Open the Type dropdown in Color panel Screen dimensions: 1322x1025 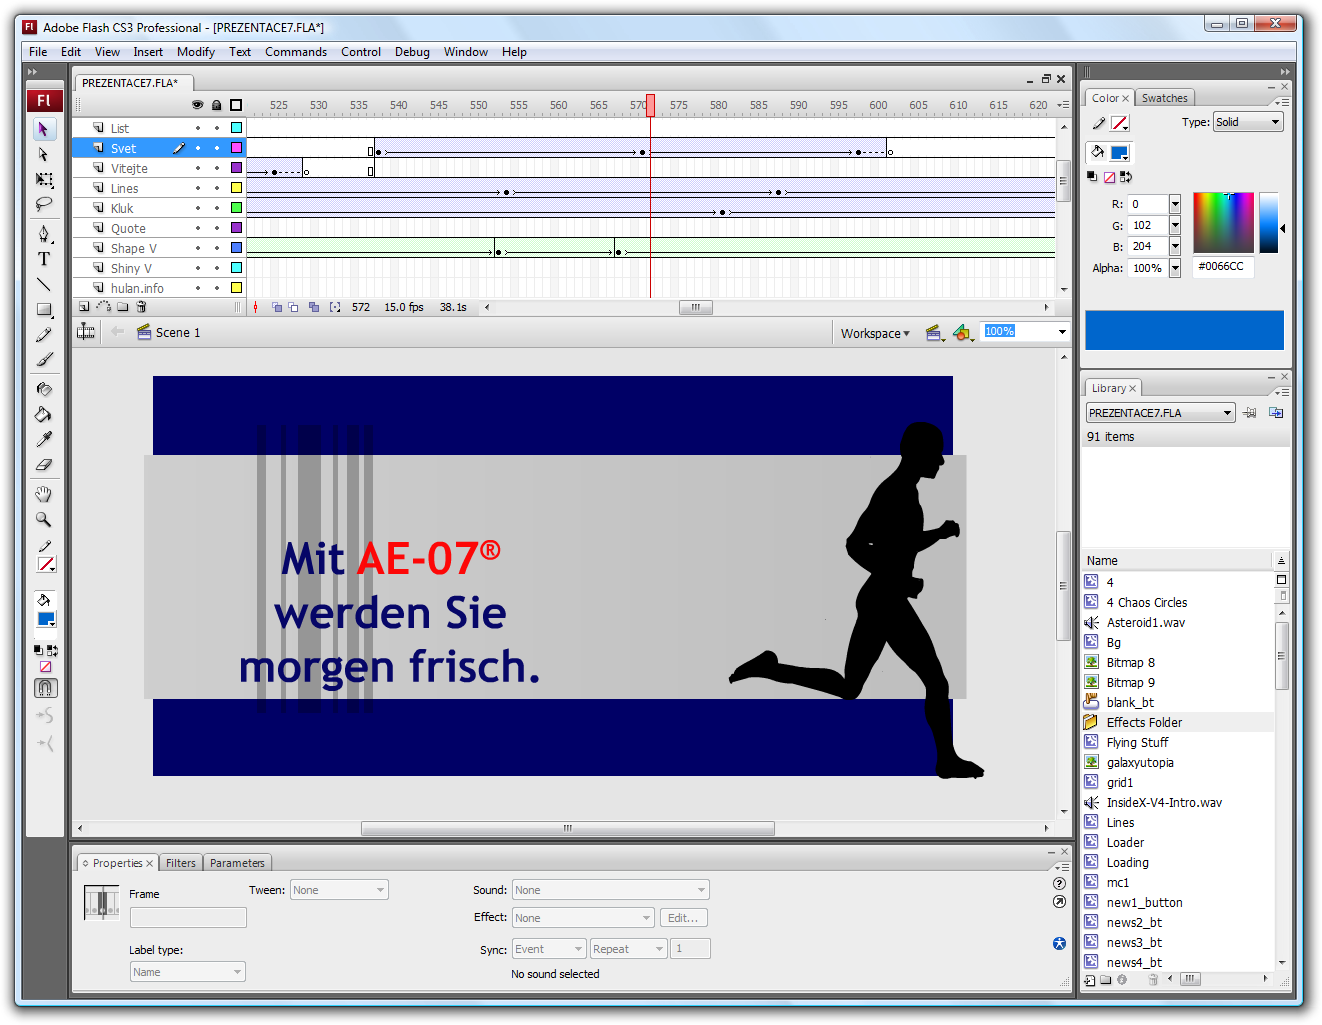1247,121
